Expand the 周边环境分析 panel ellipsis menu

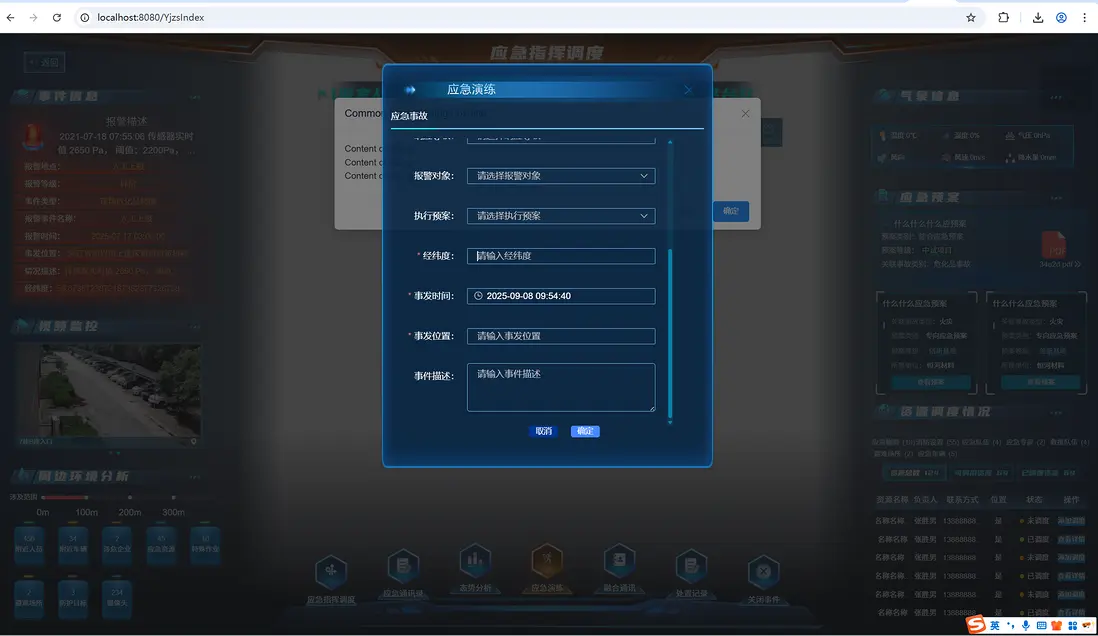pos(195,477)
